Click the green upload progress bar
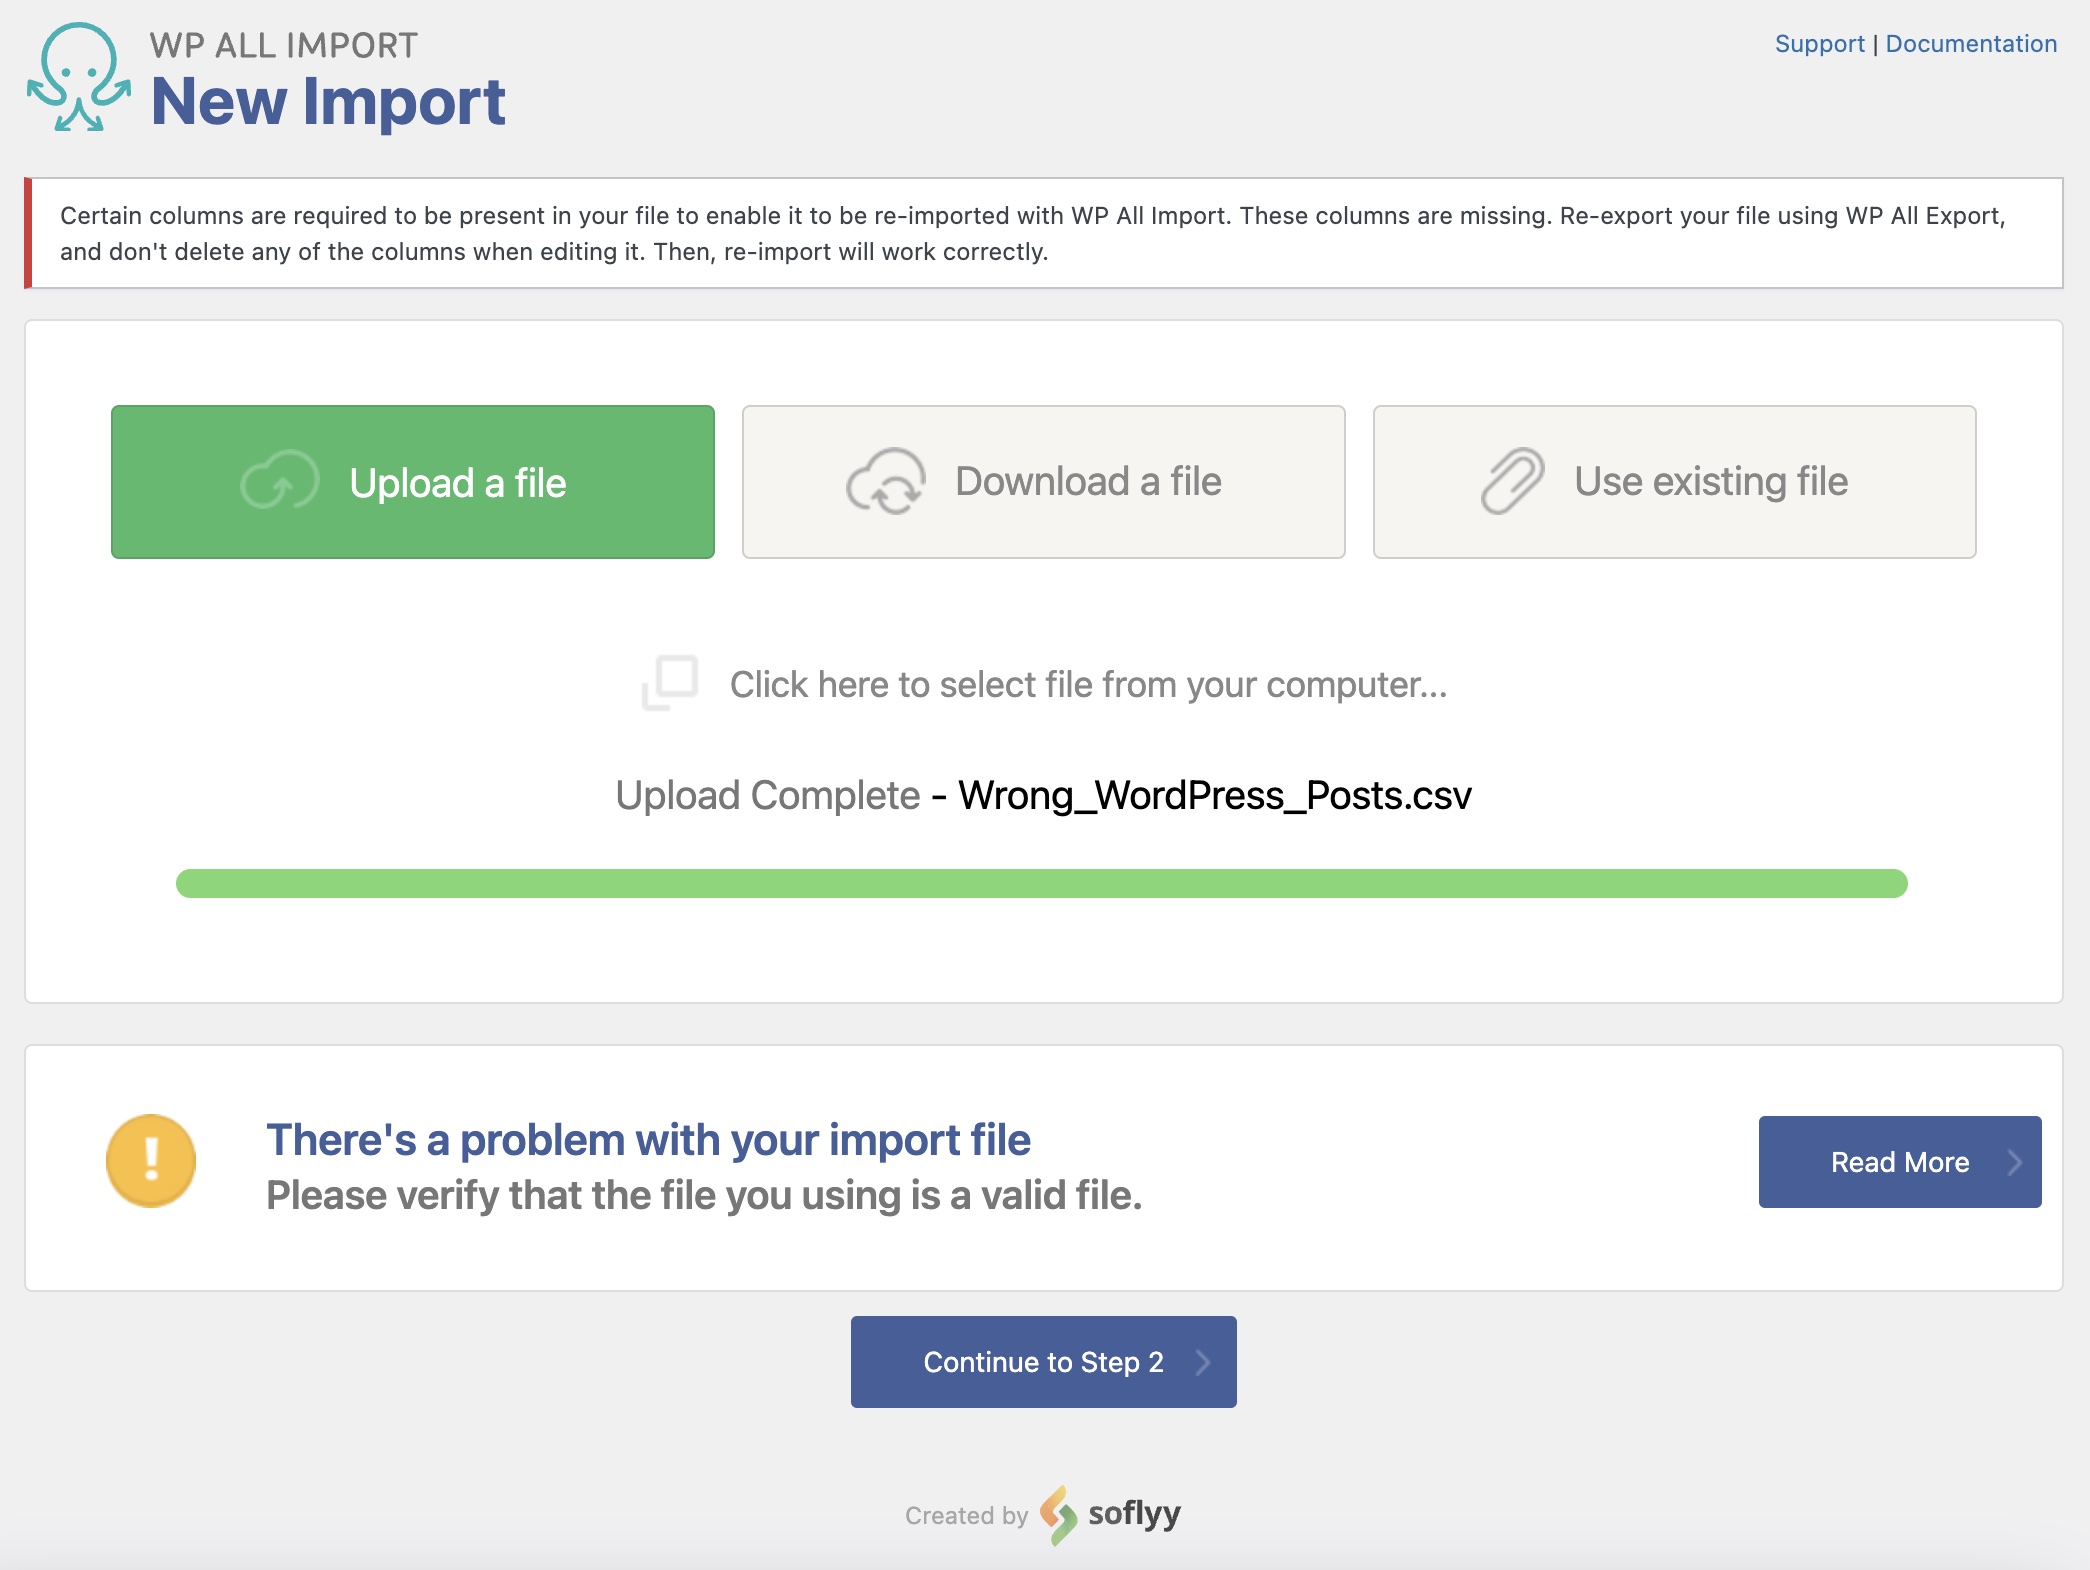Viewport: 2090px width, 1570px height. coord(1041,884)
